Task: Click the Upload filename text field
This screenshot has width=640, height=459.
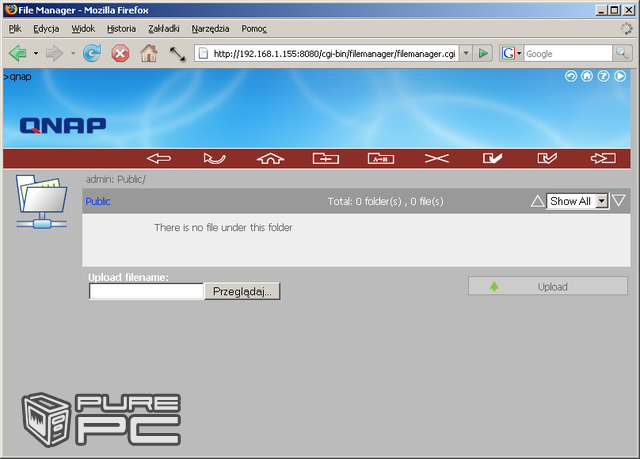Action: 146,291
